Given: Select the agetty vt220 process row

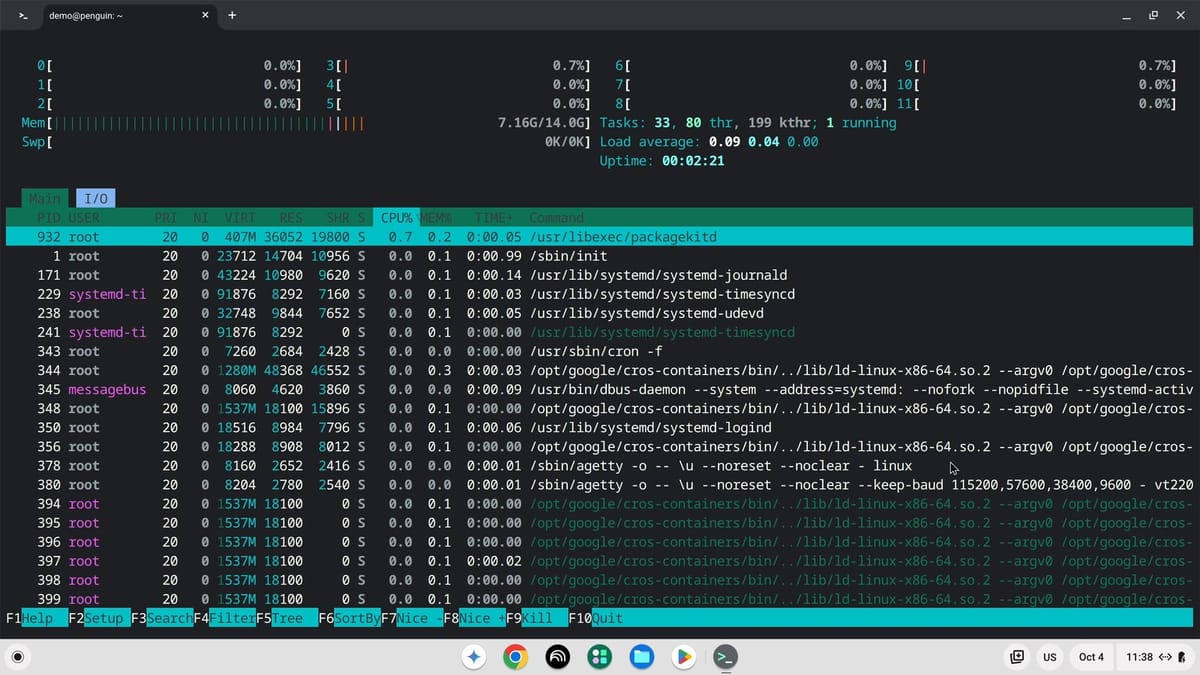Looking at the screenshot, I should pyautogui.click(x=600, y=485).
